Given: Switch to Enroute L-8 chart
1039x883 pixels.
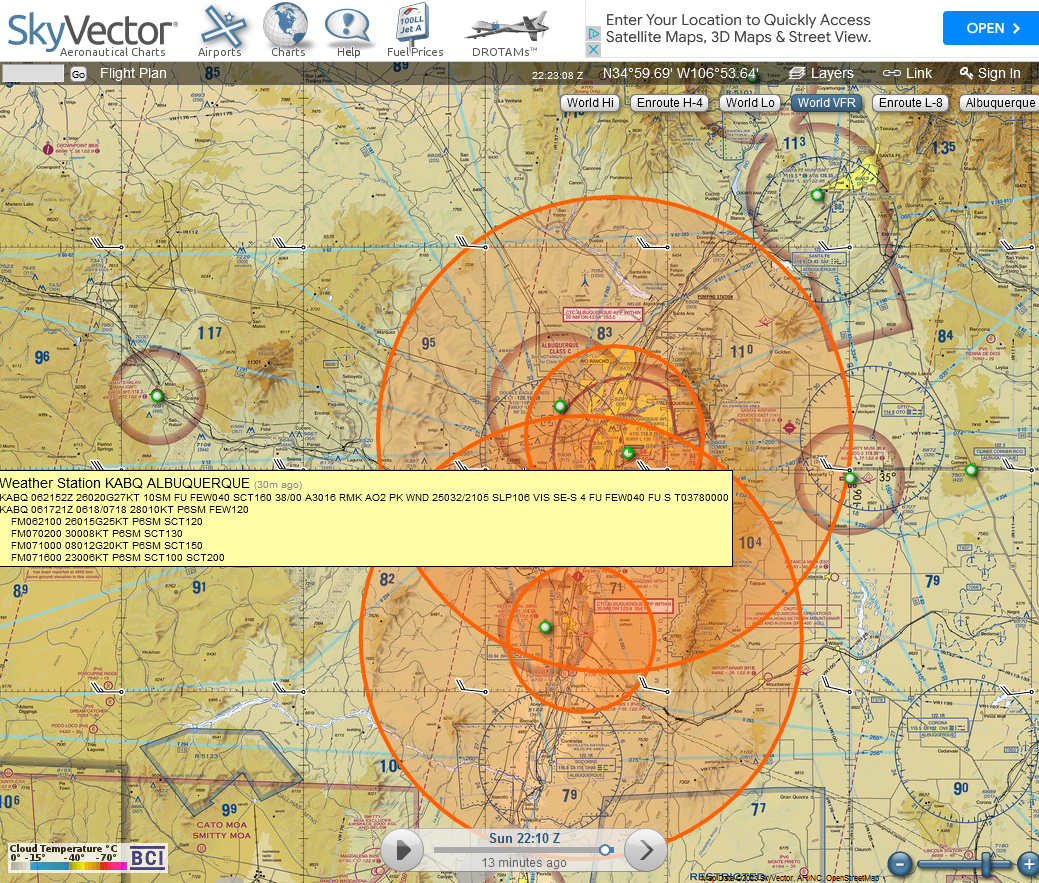Looking at the screenshot, I should pos(910,103).
